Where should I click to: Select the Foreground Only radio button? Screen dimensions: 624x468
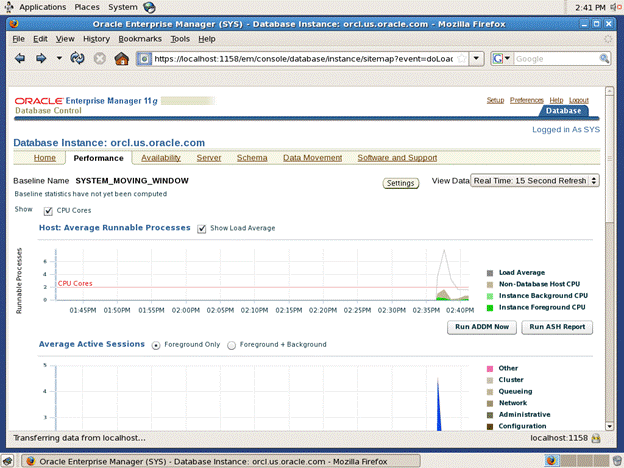pos(156,345)
